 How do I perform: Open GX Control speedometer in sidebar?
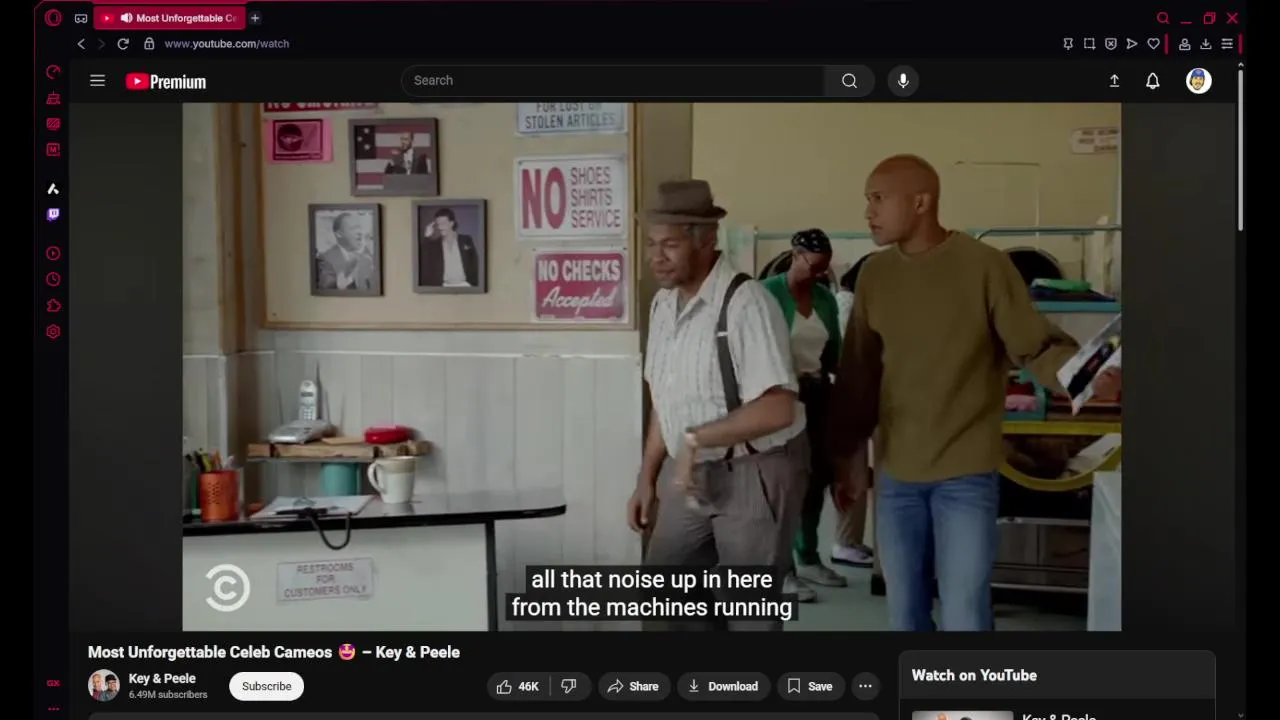pyautogui.click(x=53, y=72)
